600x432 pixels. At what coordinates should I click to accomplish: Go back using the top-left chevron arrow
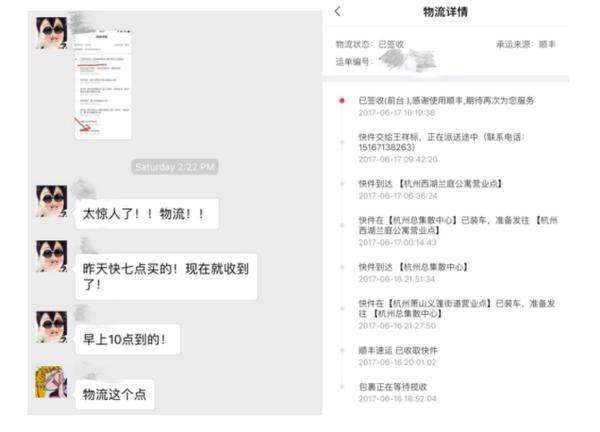click(338, 12)
